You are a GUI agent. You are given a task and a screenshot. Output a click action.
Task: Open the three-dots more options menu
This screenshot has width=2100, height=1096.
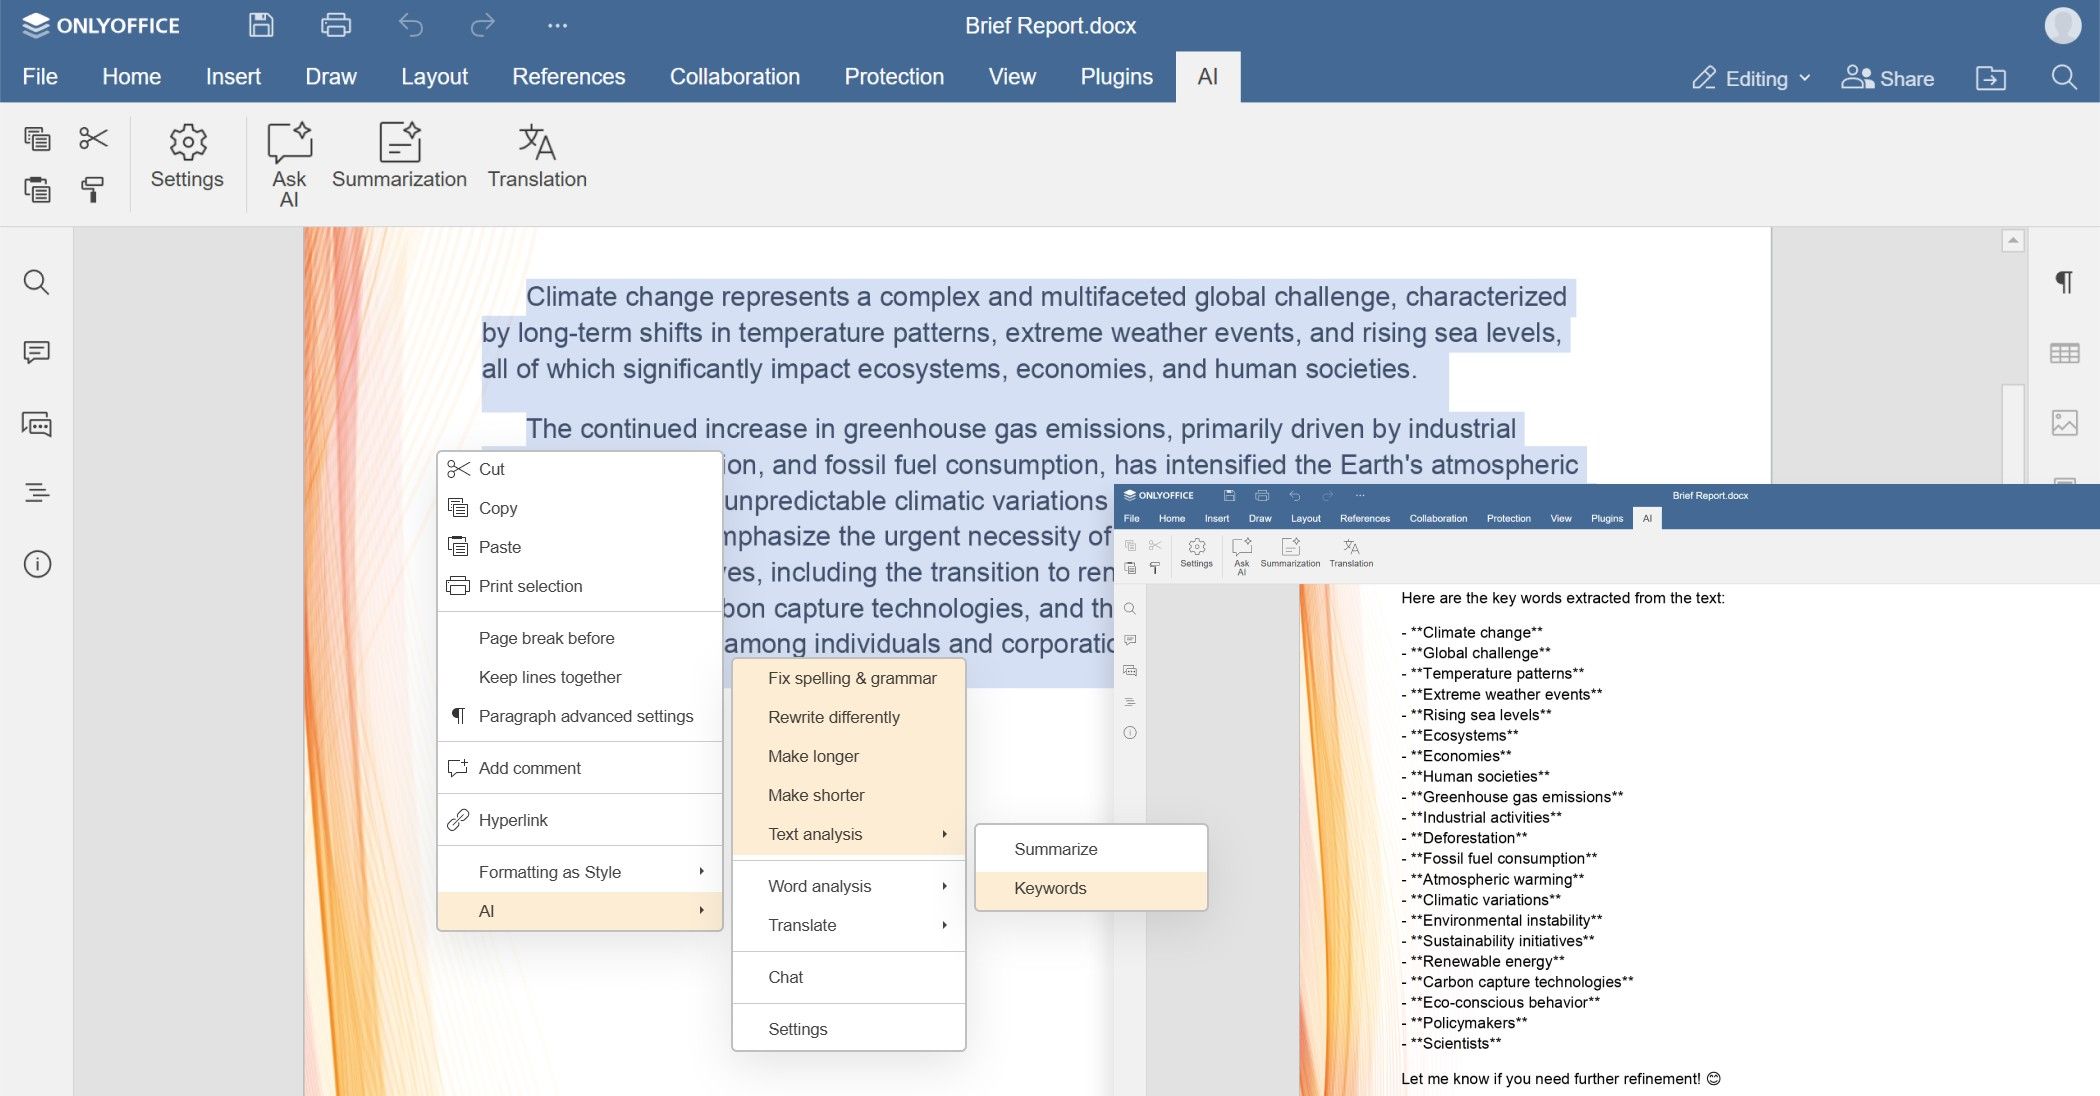[558, 26]
